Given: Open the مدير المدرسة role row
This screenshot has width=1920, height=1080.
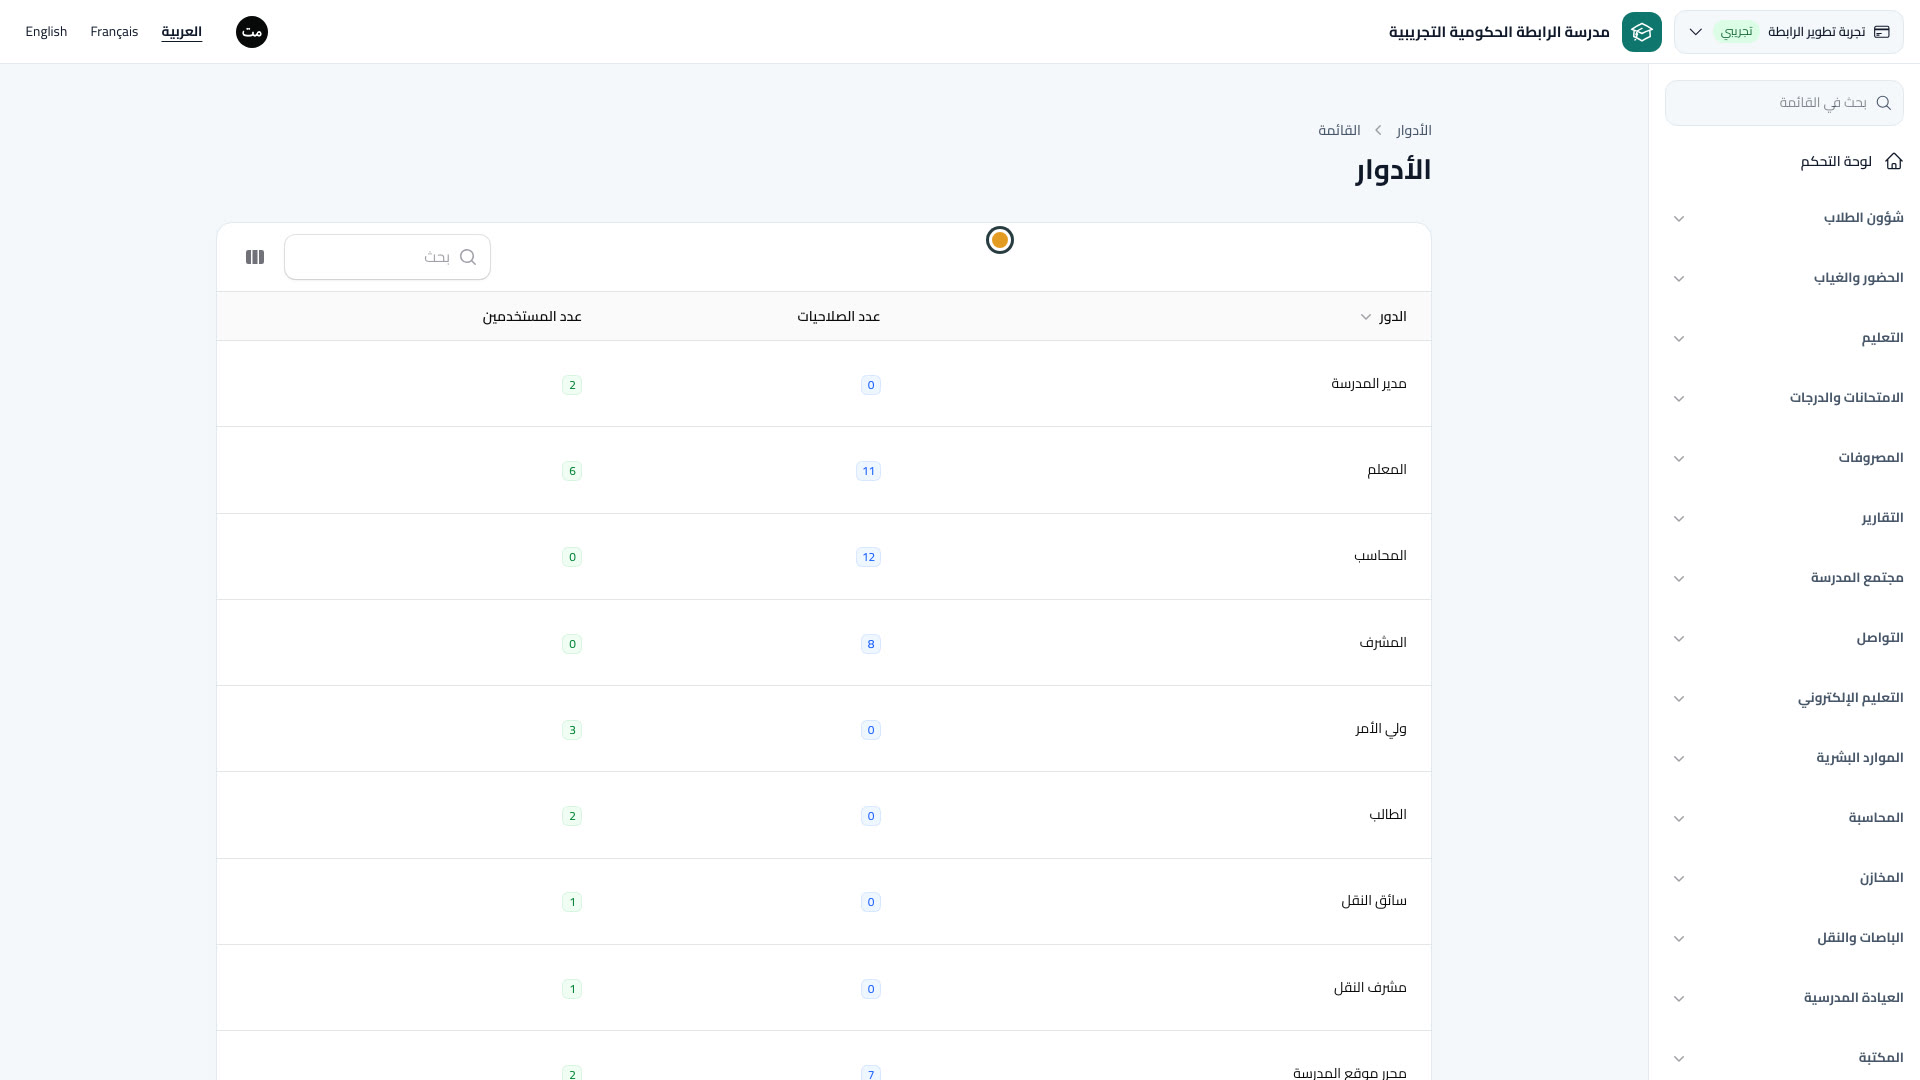Looking at the screenshot, I should point(824,384).
